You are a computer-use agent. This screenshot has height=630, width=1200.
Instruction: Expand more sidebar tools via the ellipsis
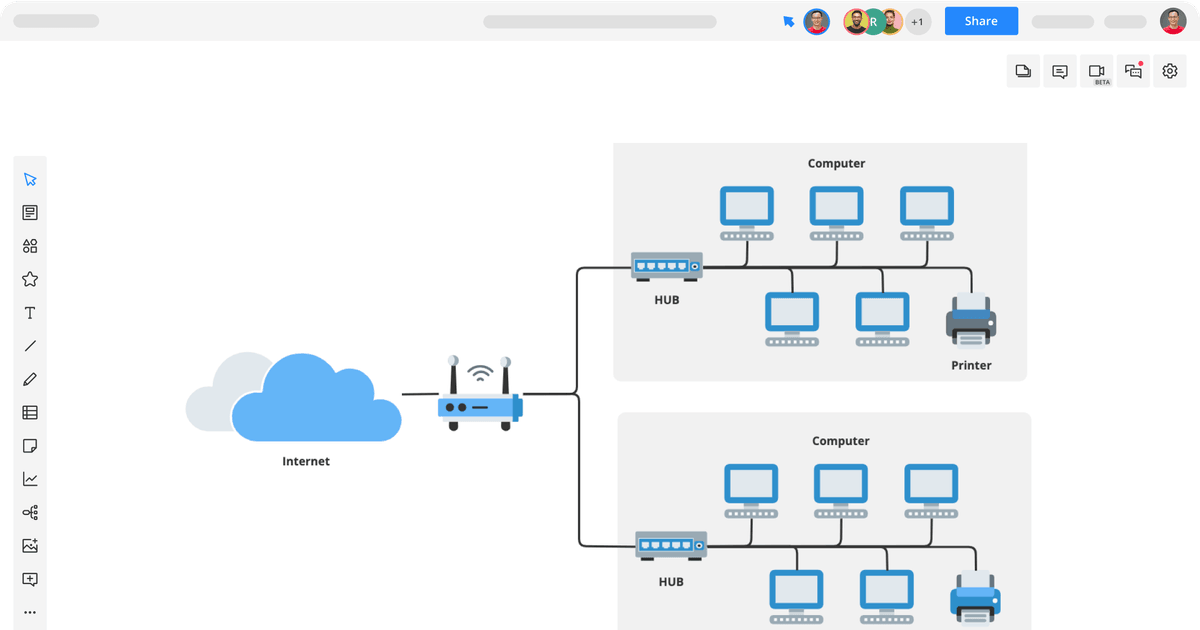30,611
